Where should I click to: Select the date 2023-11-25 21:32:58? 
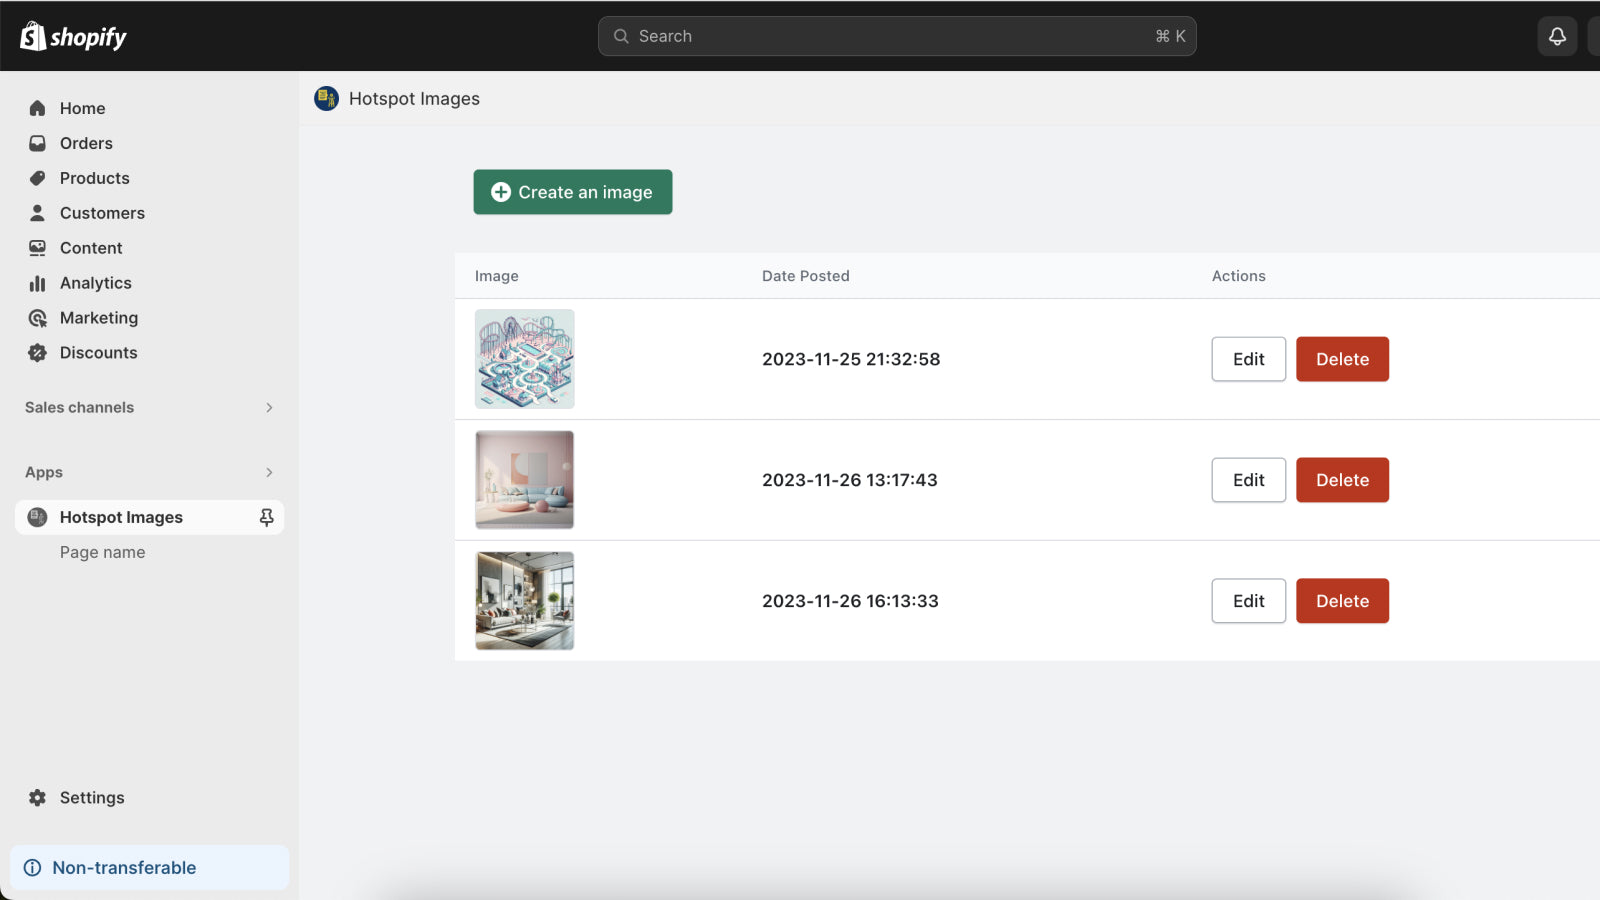[x=851, y=359]
